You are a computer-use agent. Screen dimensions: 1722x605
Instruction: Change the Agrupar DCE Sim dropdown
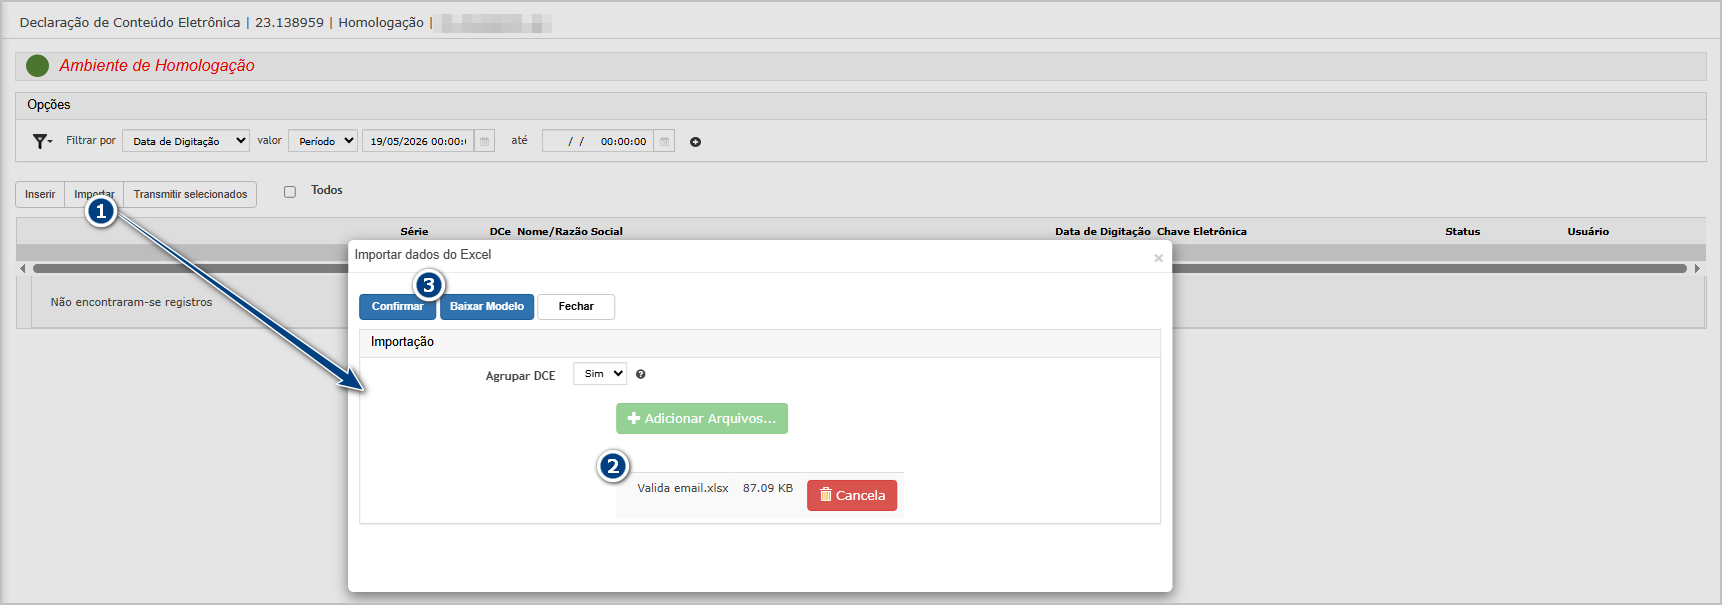[x=600, y=373]
